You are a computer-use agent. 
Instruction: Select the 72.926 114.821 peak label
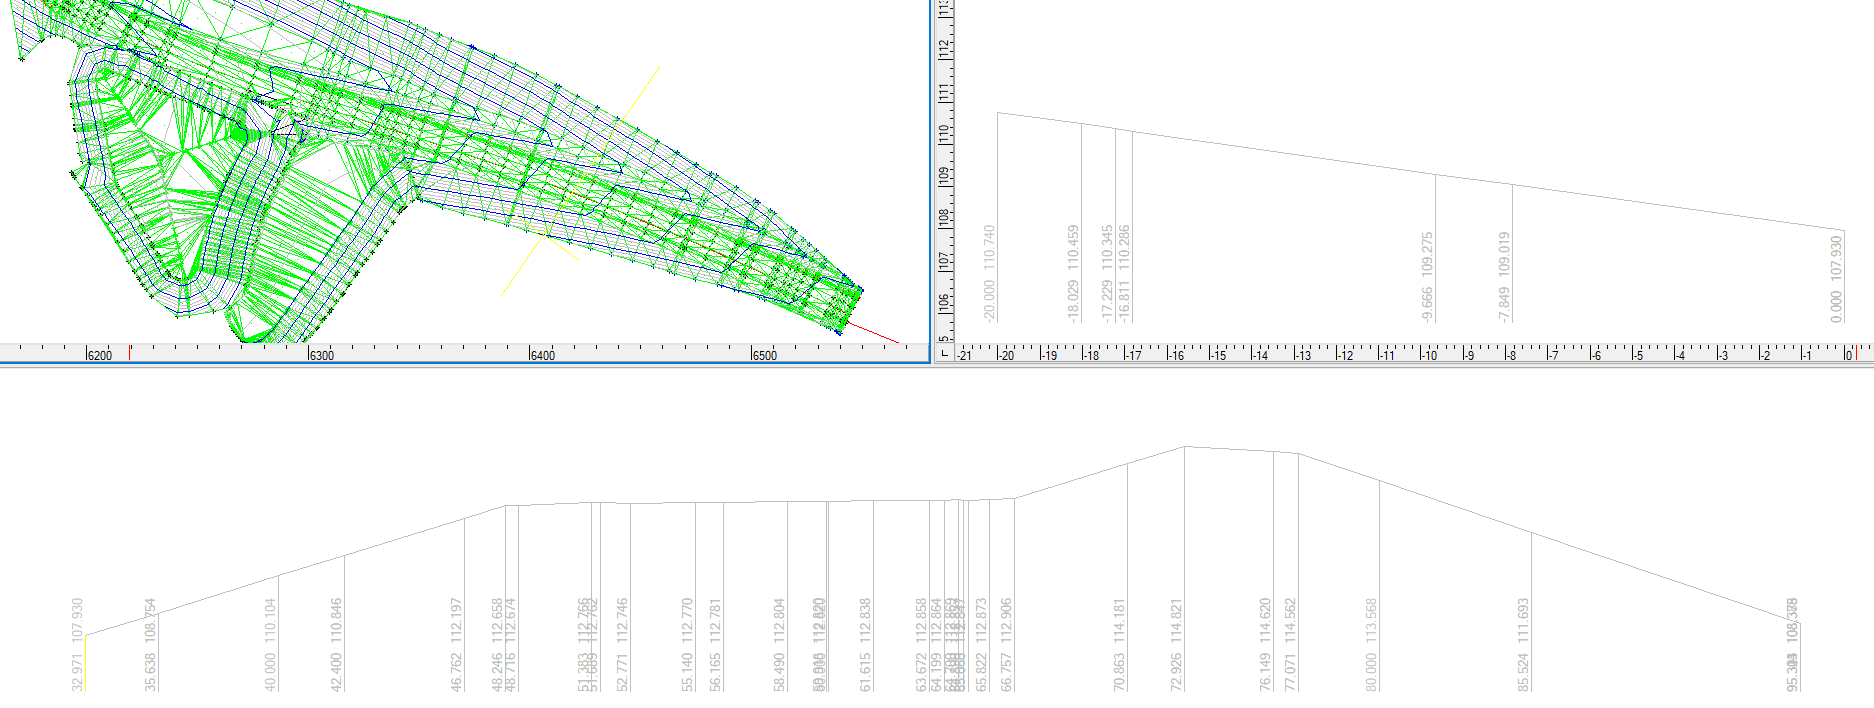point(1176,645)
